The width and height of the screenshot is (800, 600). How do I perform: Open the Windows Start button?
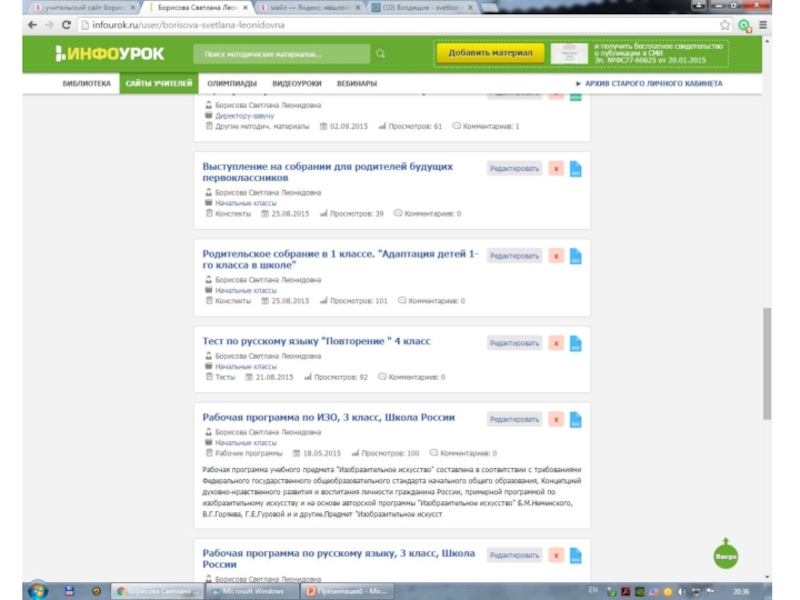[x=38, y=591]
